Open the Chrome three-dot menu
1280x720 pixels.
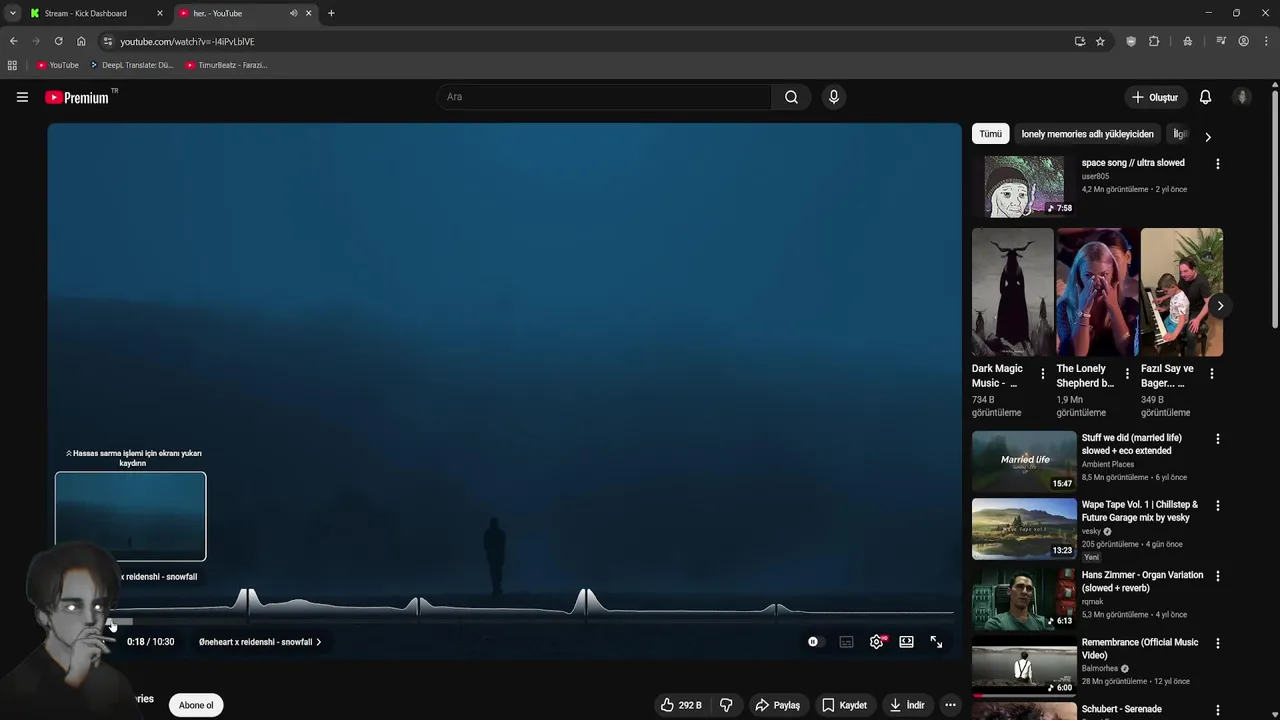pyautogui.click(x=1266, y=41)
